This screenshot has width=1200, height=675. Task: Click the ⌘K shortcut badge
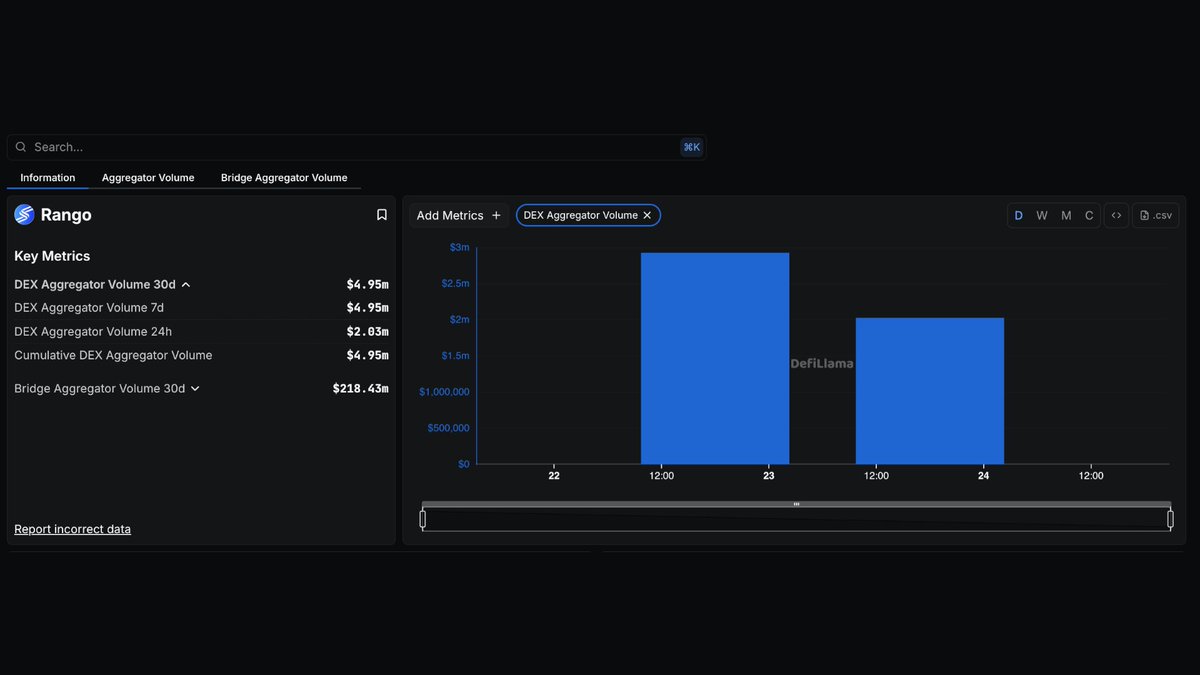pos(691,147)
